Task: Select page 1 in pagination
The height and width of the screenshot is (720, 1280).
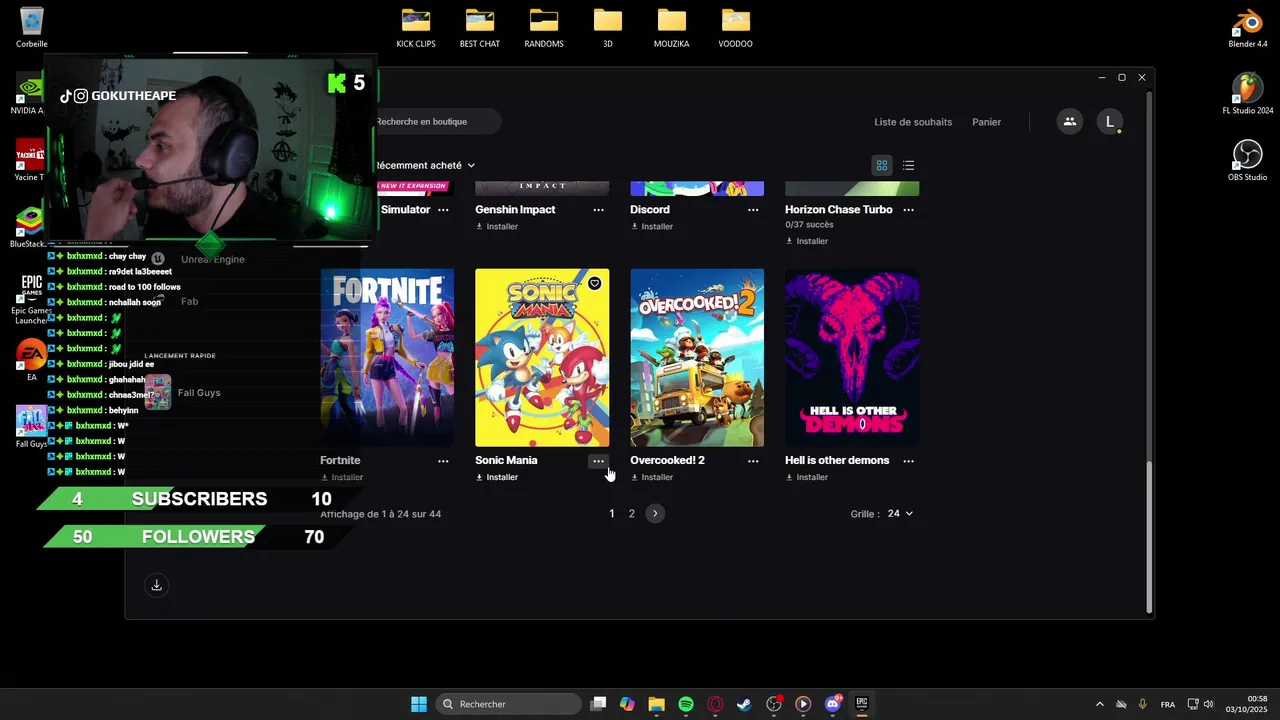Action: click(x=612, y=514)
